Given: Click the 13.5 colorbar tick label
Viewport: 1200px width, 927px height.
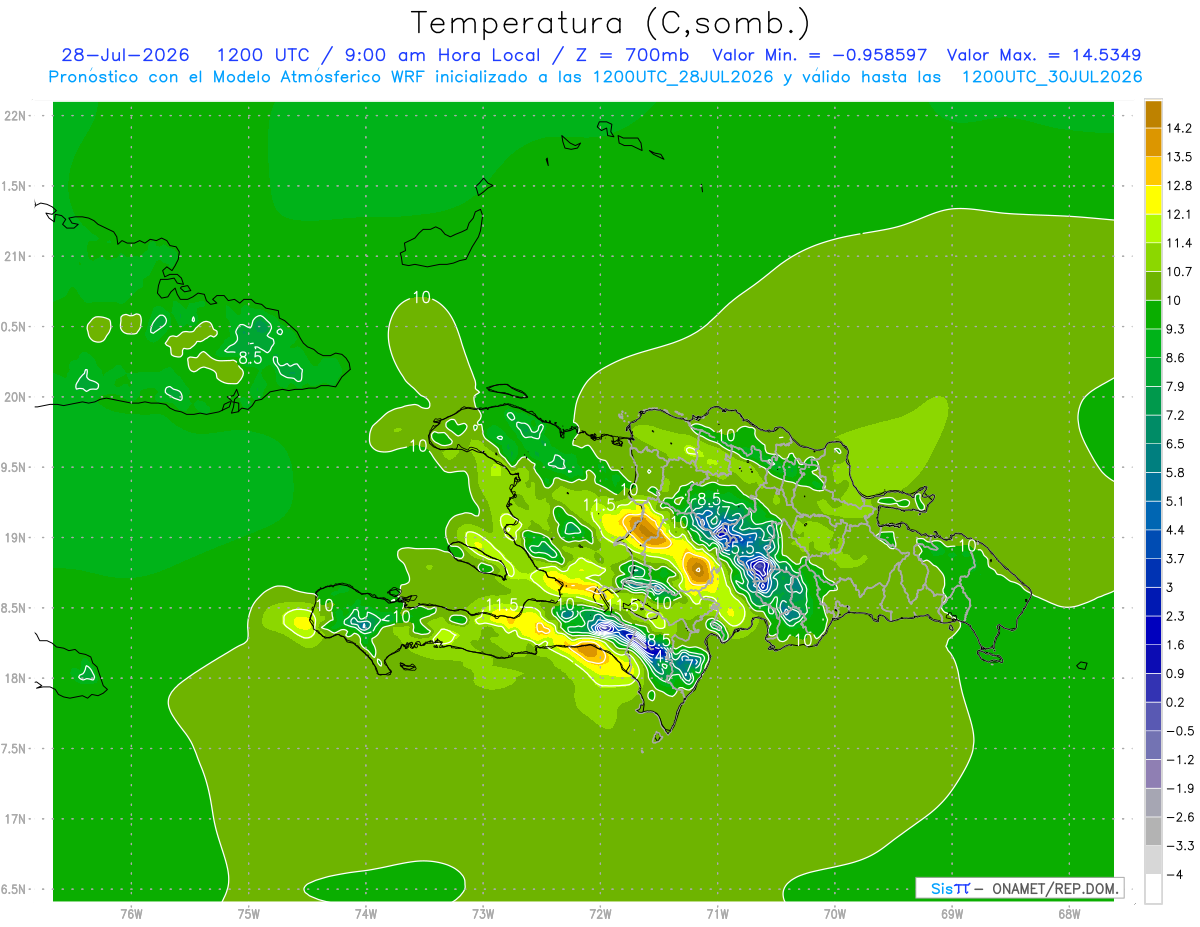Looking at the screenshot, I should tap(1180, 157).
